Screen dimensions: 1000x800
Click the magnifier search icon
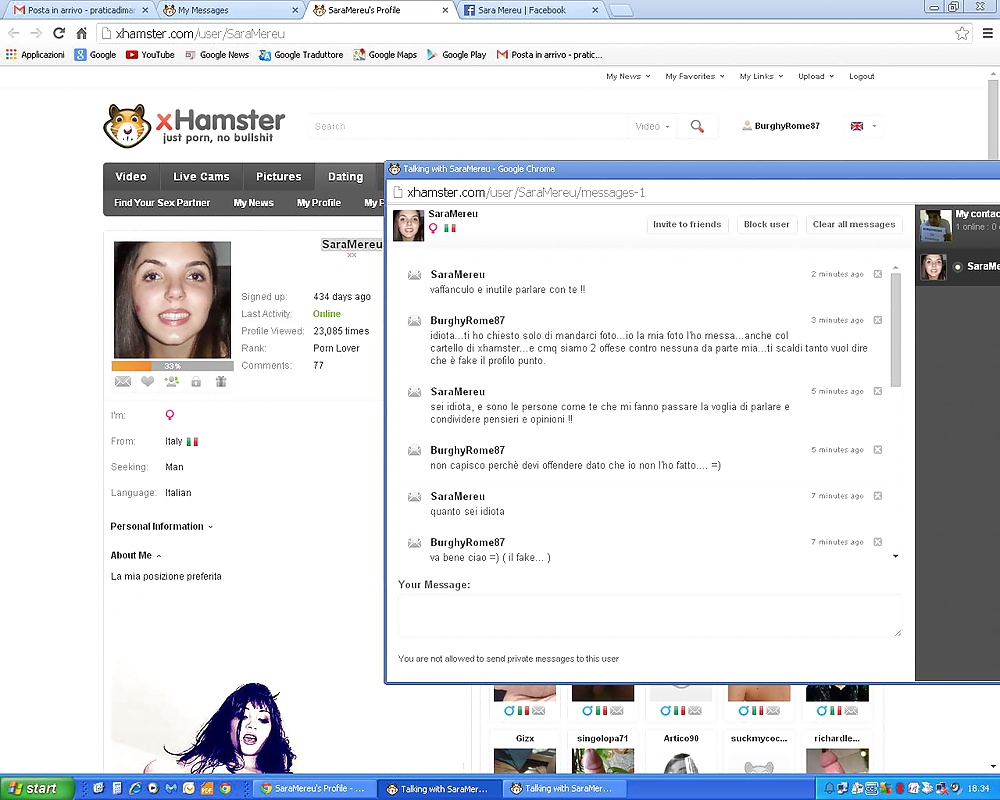point(697,127)
